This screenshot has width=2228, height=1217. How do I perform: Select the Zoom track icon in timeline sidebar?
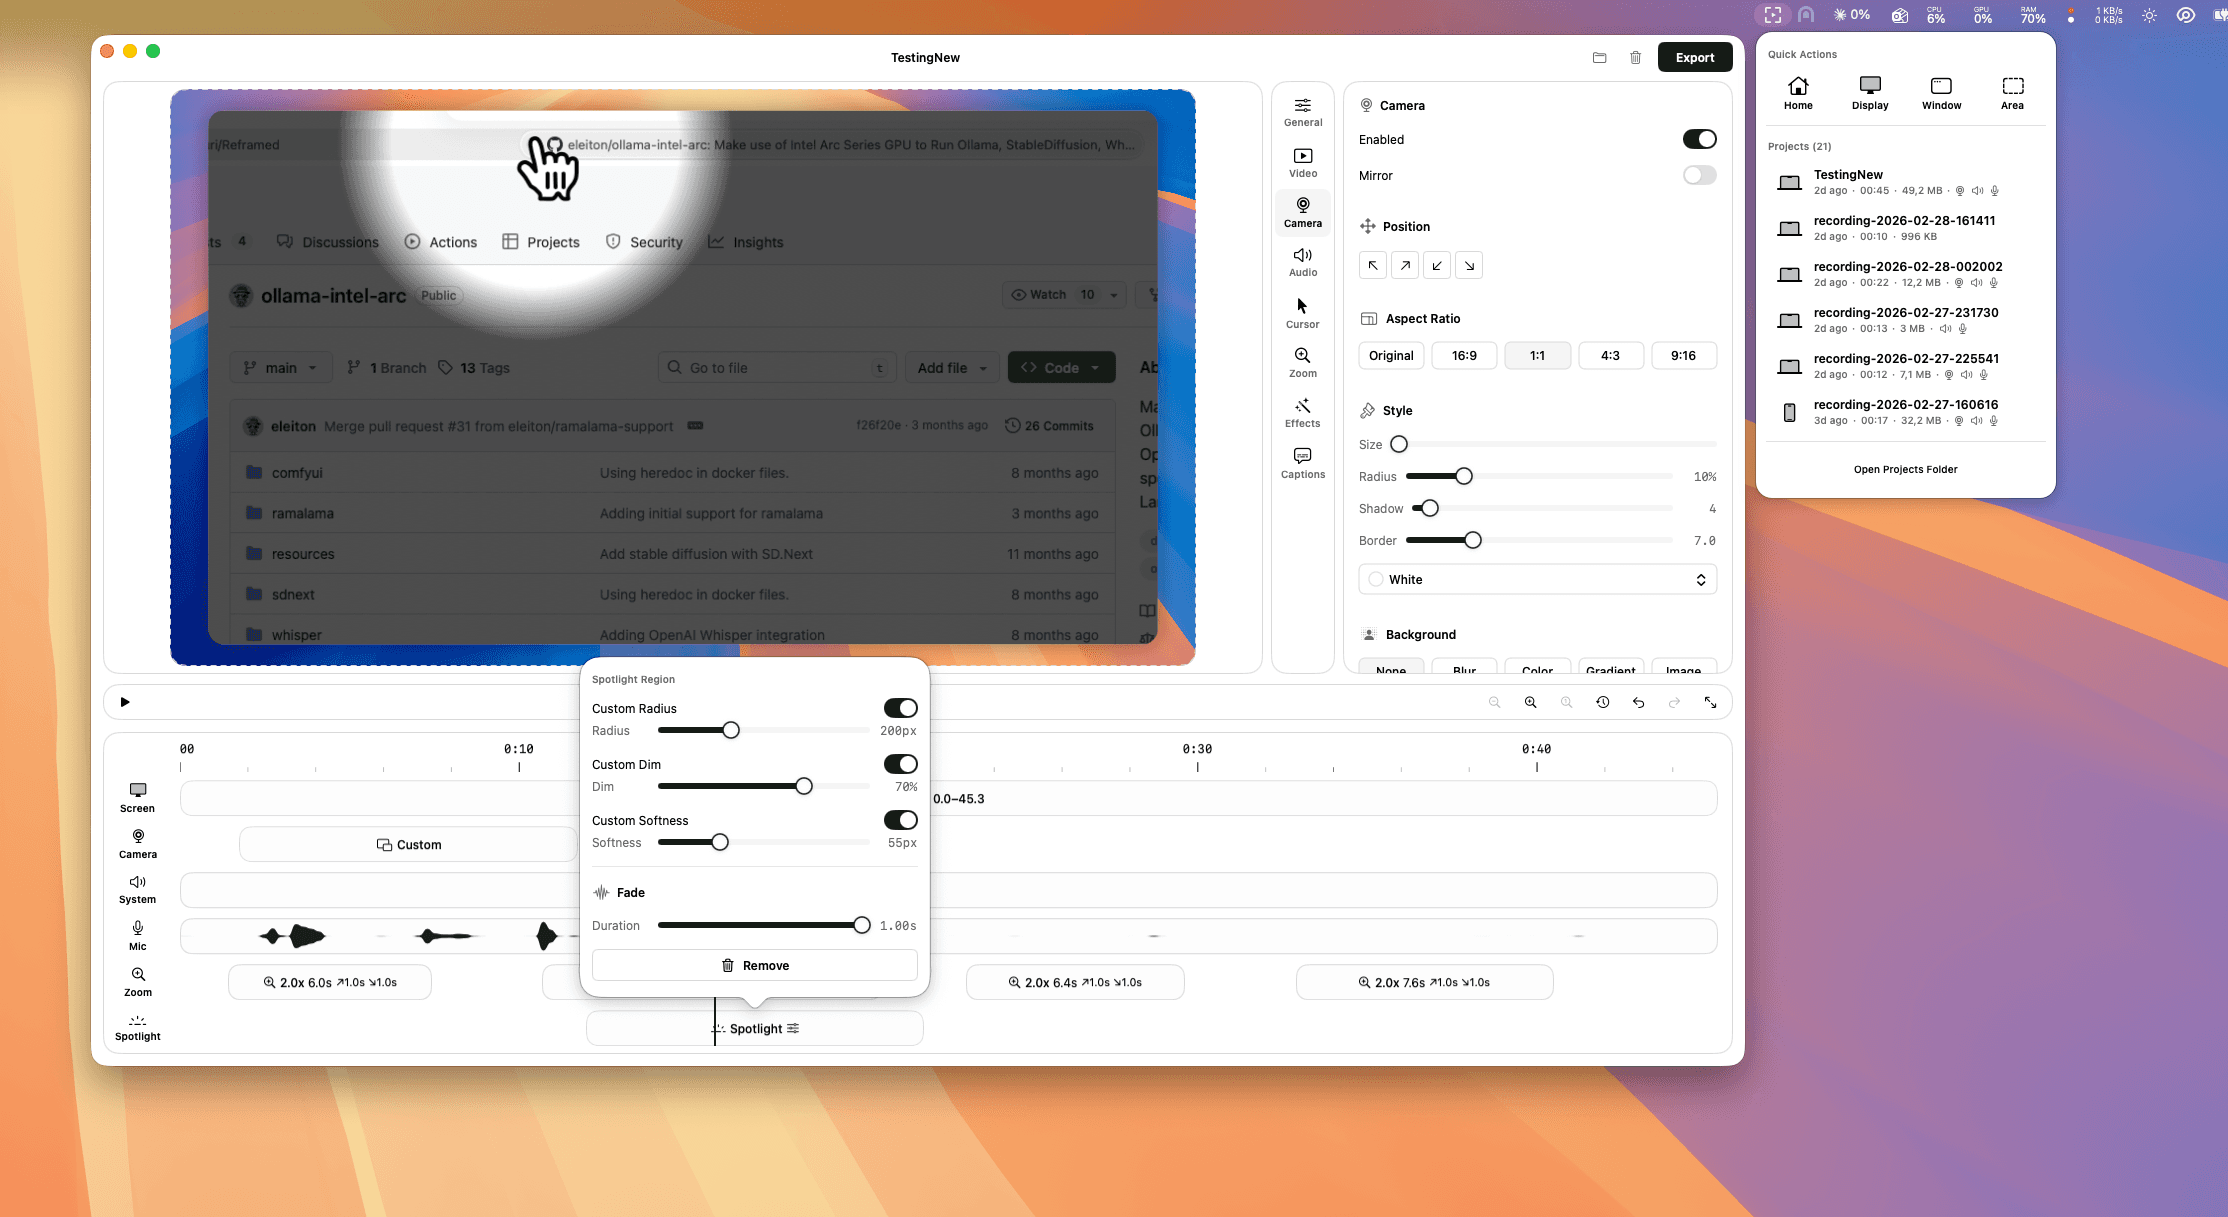[137, 981]
